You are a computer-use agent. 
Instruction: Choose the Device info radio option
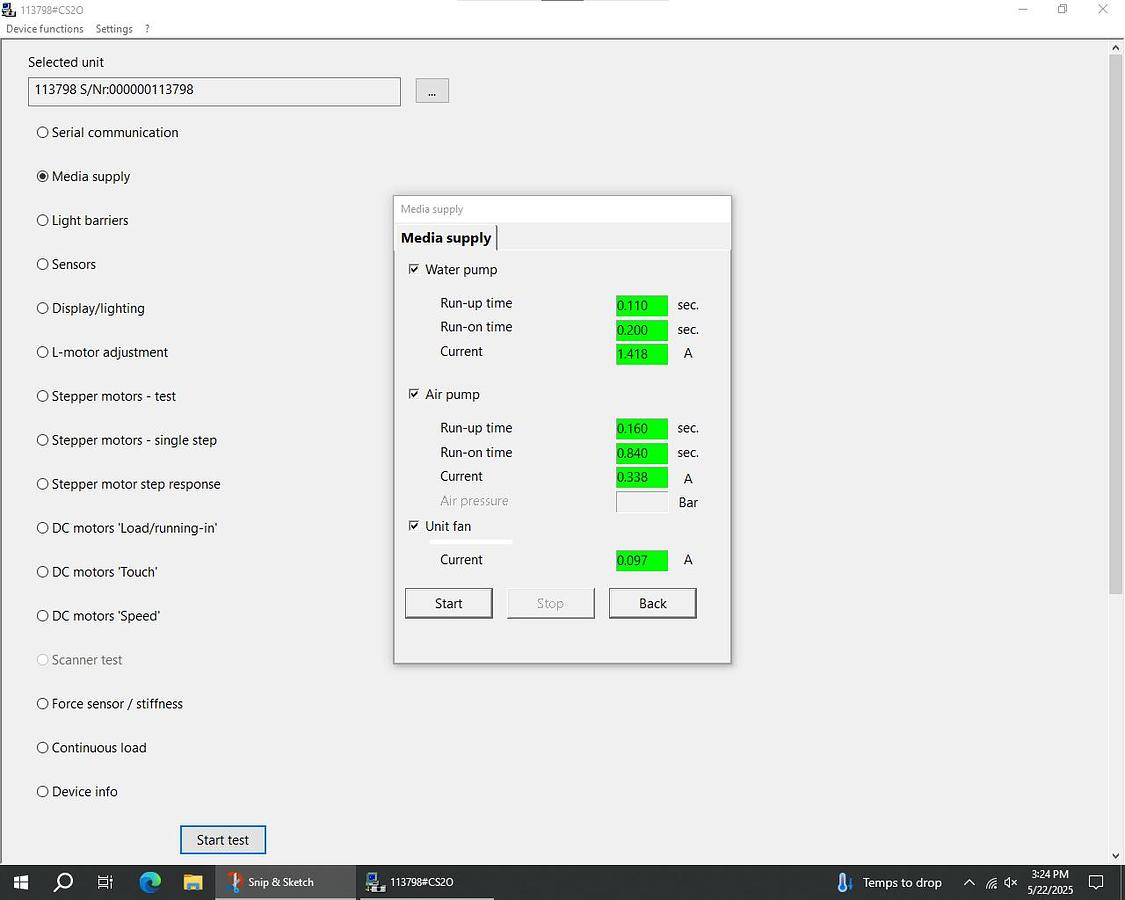click(43, 791)
